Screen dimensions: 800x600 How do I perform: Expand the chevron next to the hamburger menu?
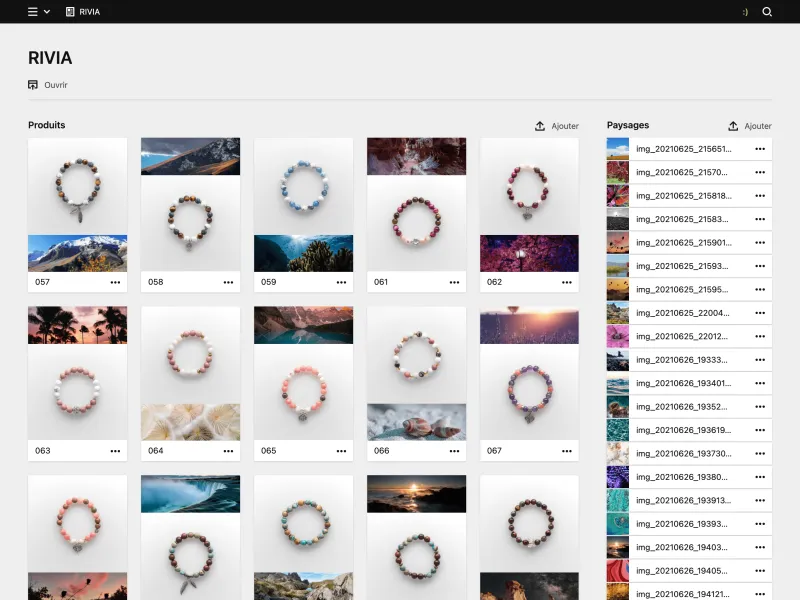[x=46, y=11]
